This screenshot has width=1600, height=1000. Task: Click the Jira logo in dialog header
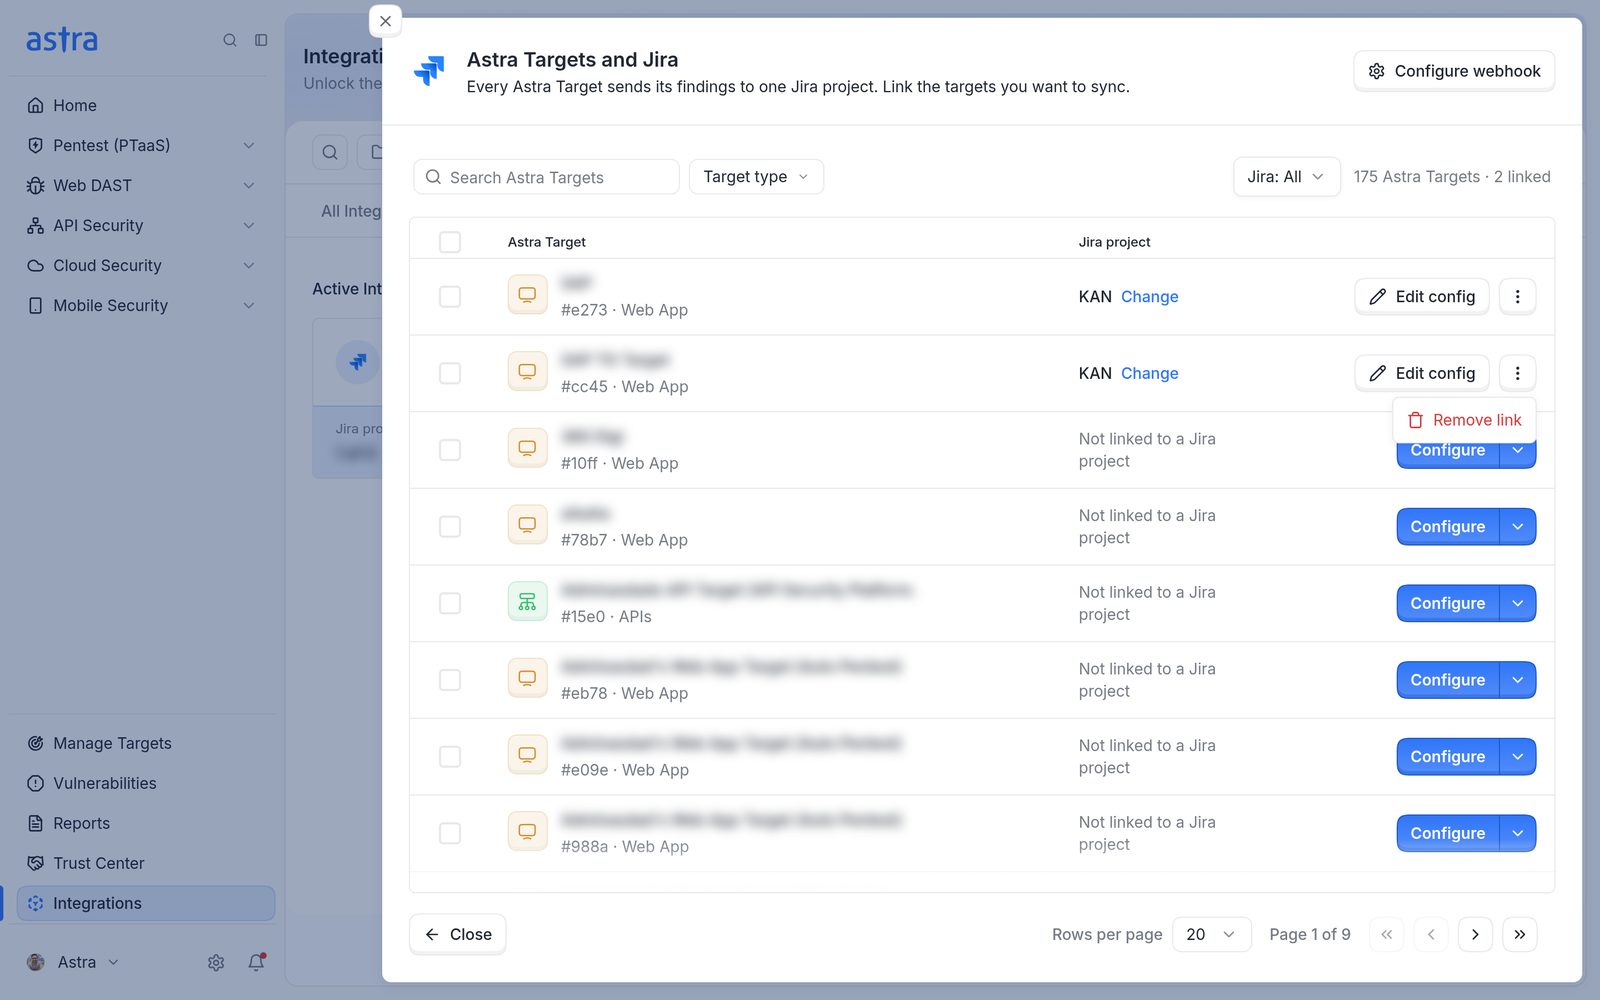pyautogui.click(x=429, y=70)
